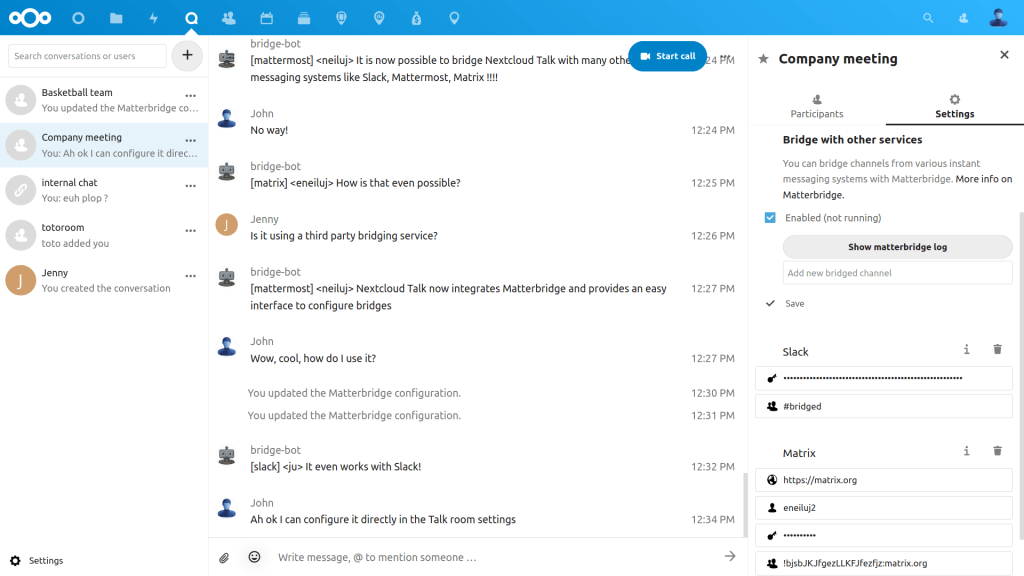
Task: Open the Activity lightning bolt app
Action: (x=153, y=18)
